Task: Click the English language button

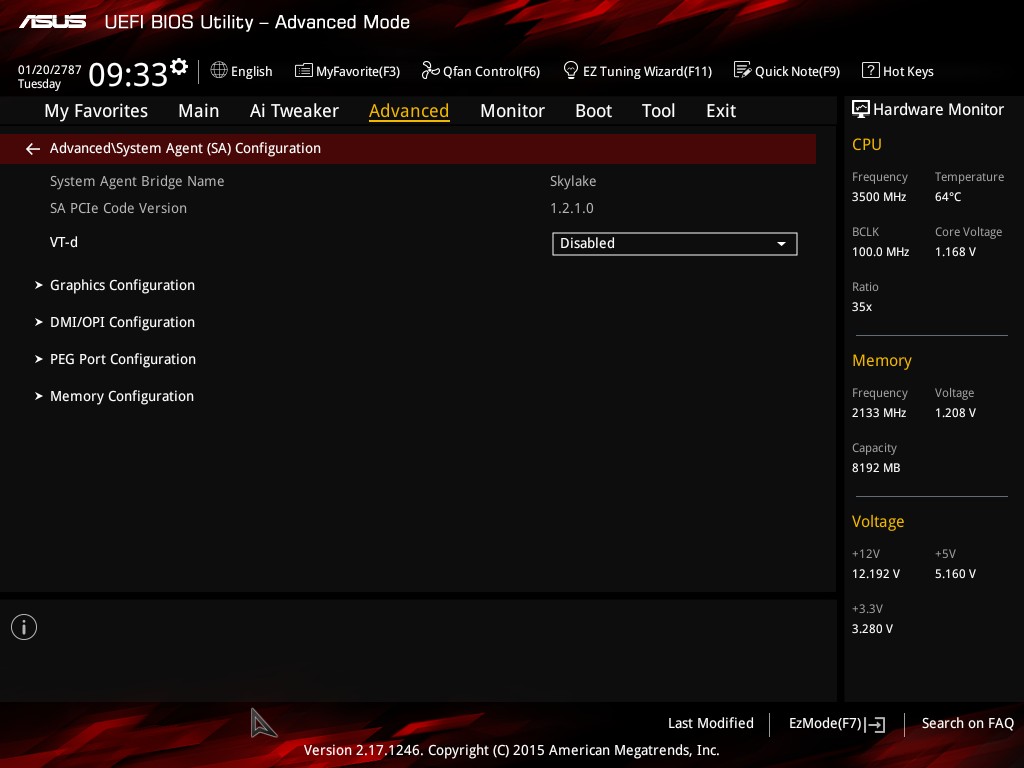Action: (251, 71)
